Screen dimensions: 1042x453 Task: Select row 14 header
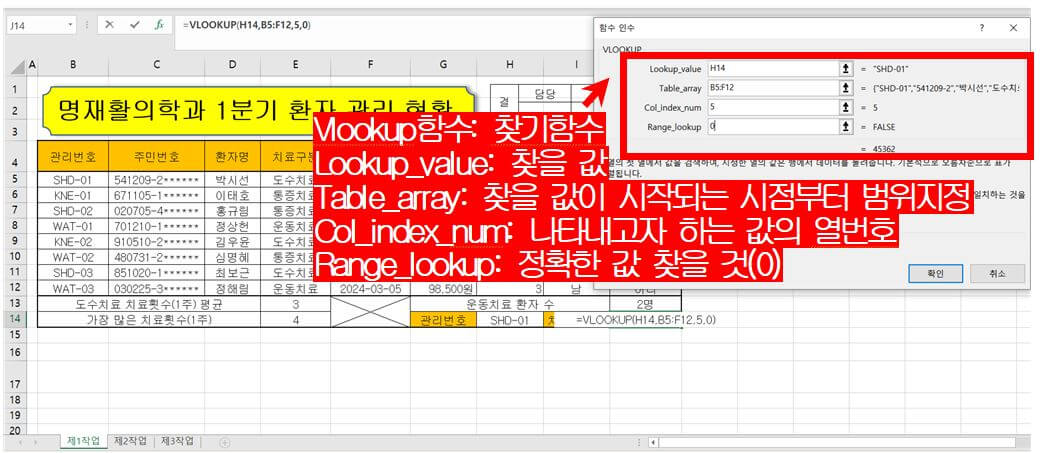click(x=17, y=319)
